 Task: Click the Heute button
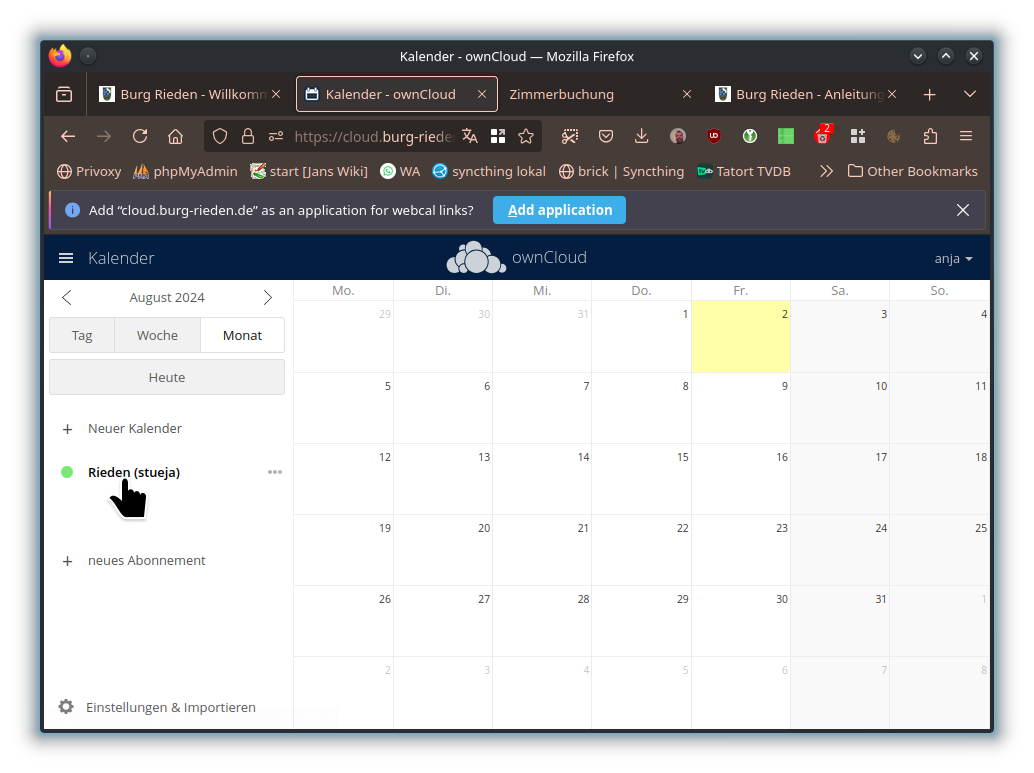[x=167, y=377]
